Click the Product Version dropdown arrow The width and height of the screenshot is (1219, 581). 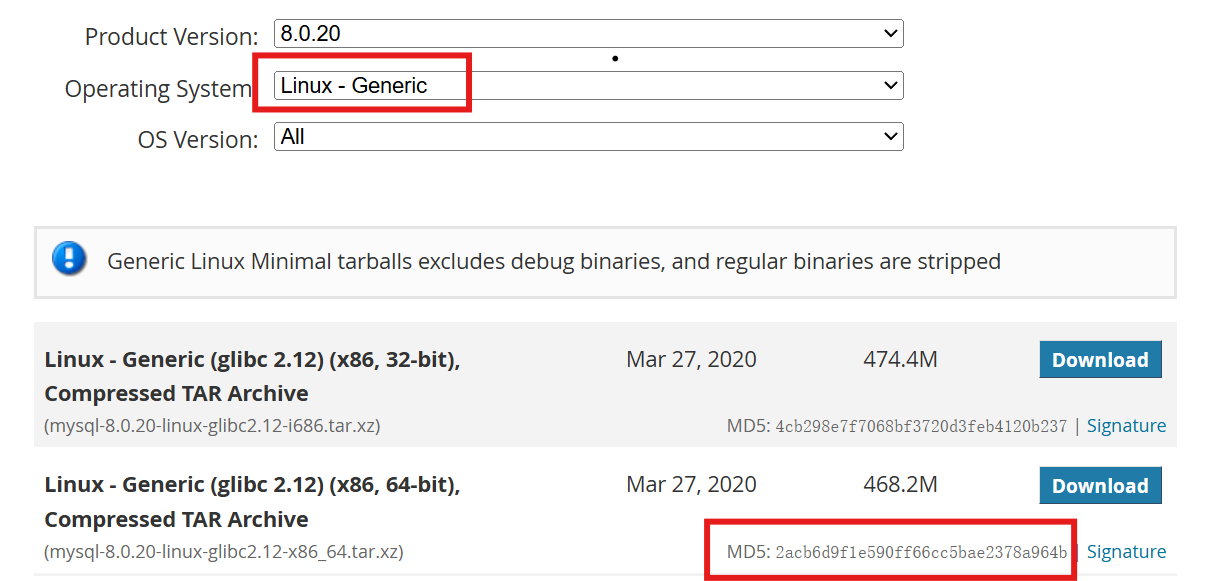click(891, 34)
